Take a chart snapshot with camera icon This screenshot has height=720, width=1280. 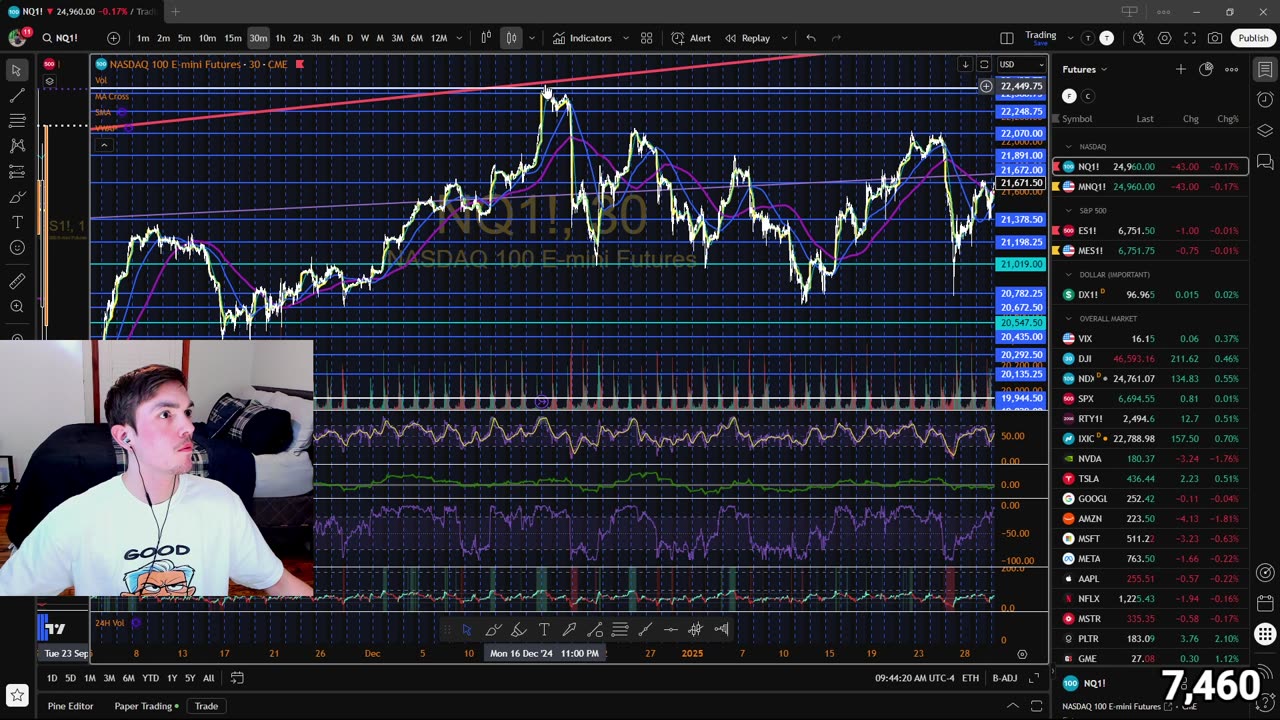1215,38
